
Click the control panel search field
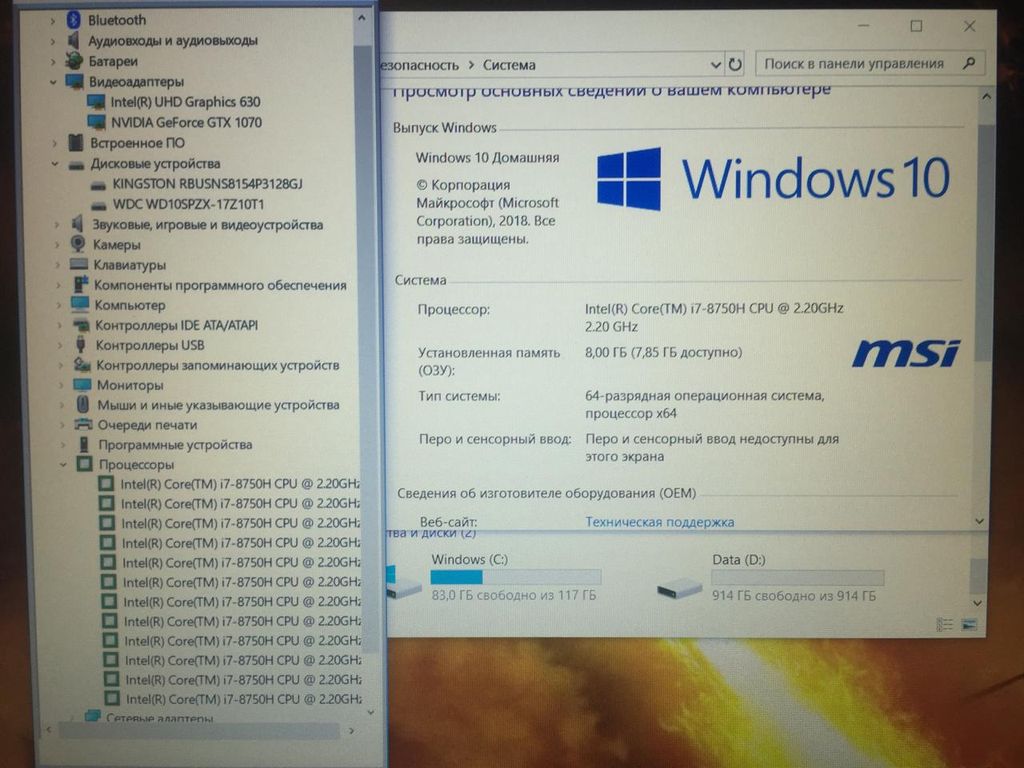pos(858,64)
